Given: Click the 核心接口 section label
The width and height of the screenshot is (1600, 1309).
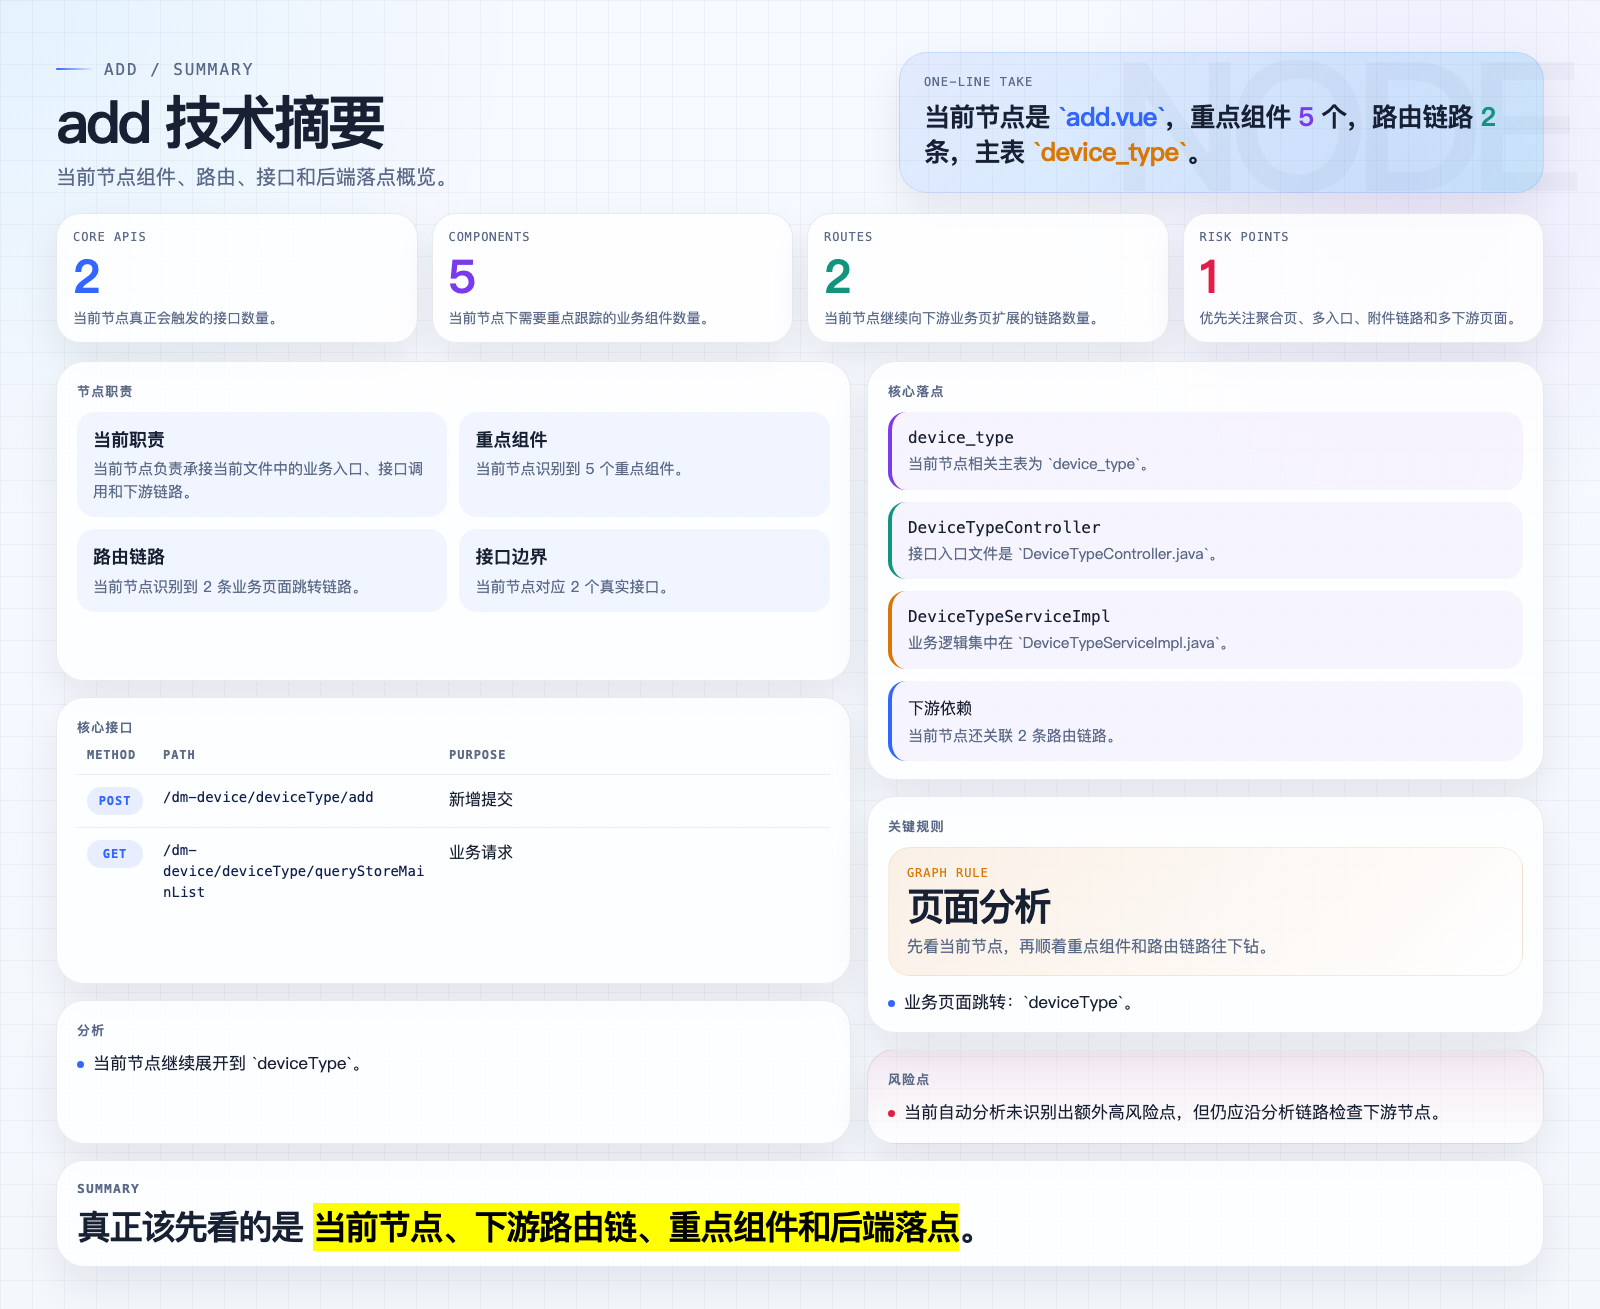Looking at the screenshot, I should click(104, 727).
